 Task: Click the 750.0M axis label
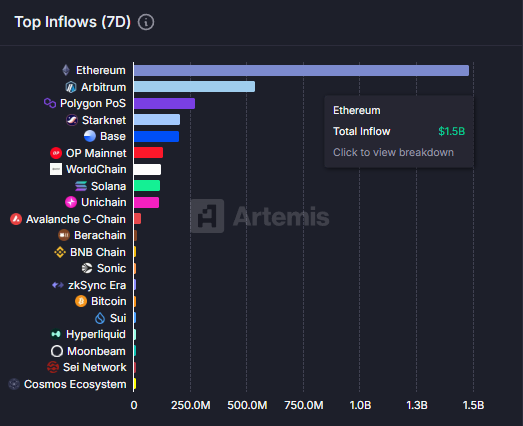304,405
